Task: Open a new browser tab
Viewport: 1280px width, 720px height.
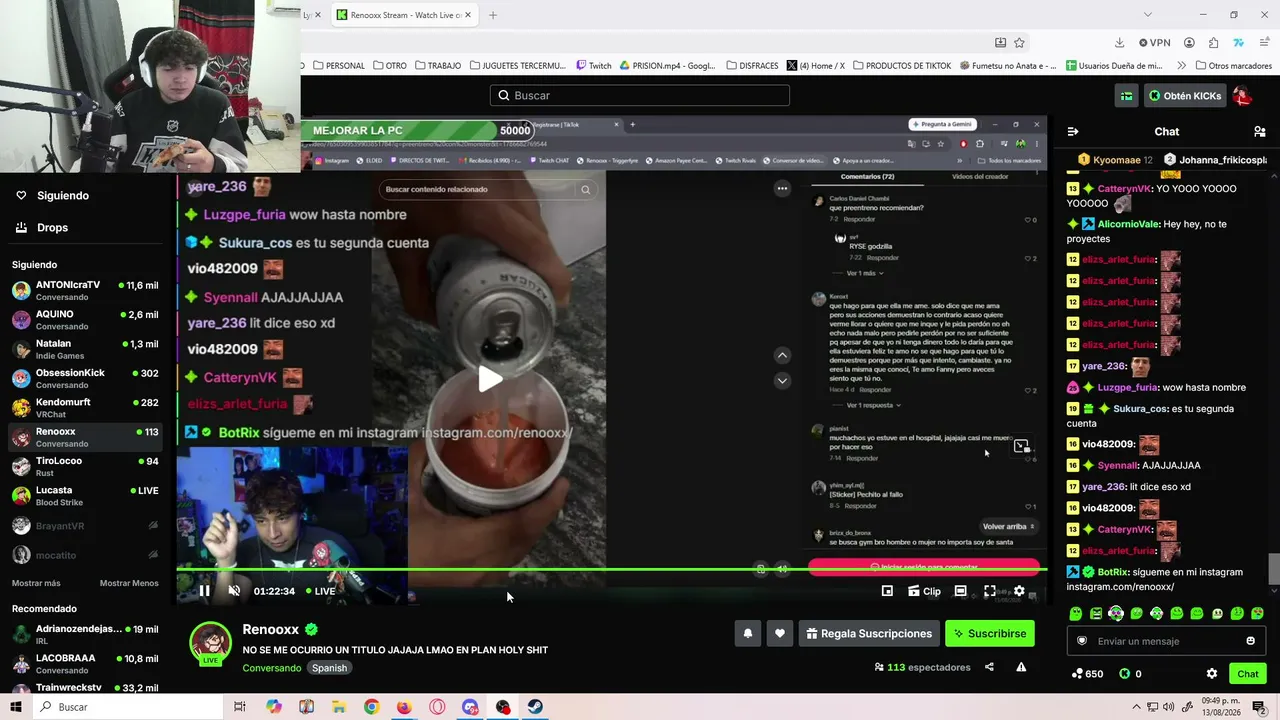Action: pos(492,15)
